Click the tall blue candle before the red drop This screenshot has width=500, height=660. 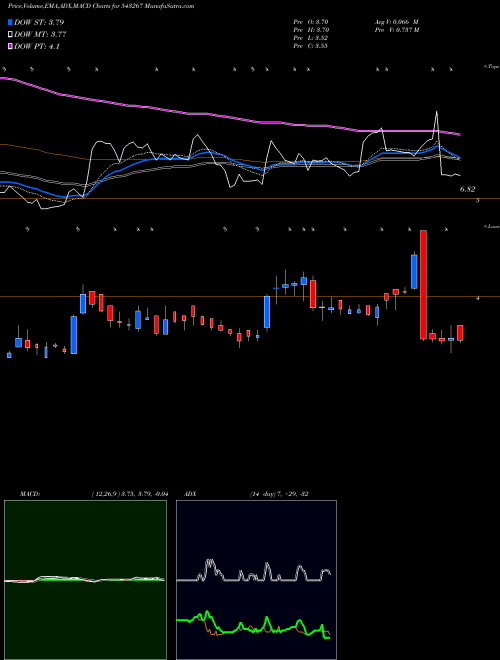pyautogui.click(x=414, y=271)
